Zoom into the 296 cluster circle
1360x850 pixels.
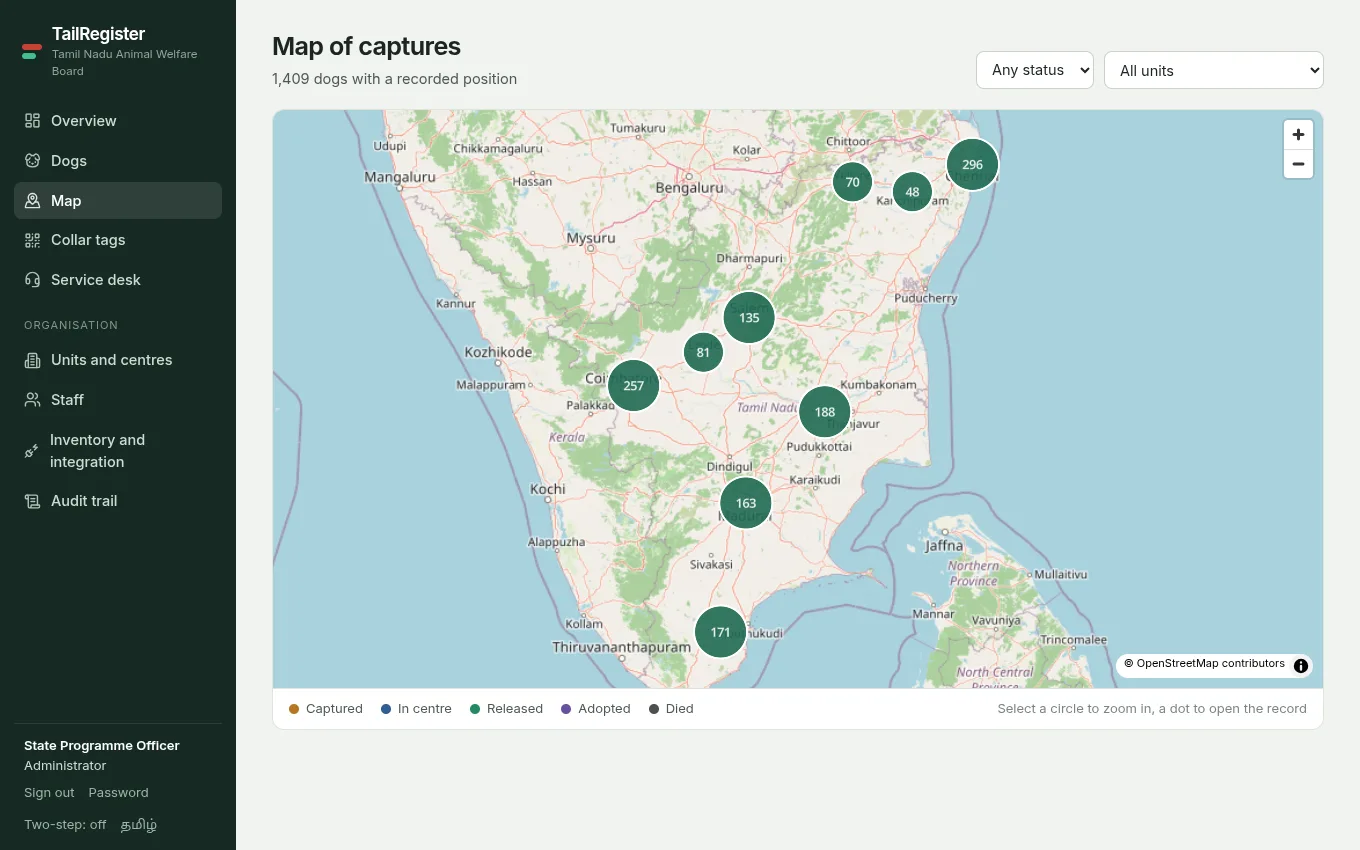[x=973, y=165]
